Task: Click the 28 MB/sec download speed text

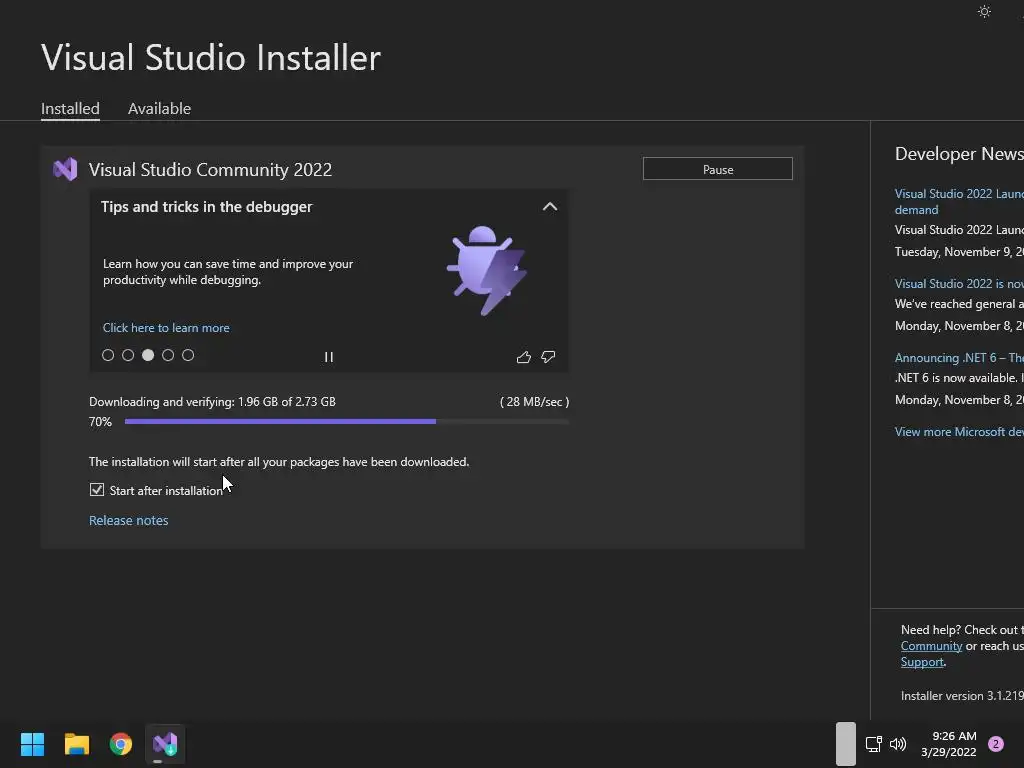Action: 534,402
